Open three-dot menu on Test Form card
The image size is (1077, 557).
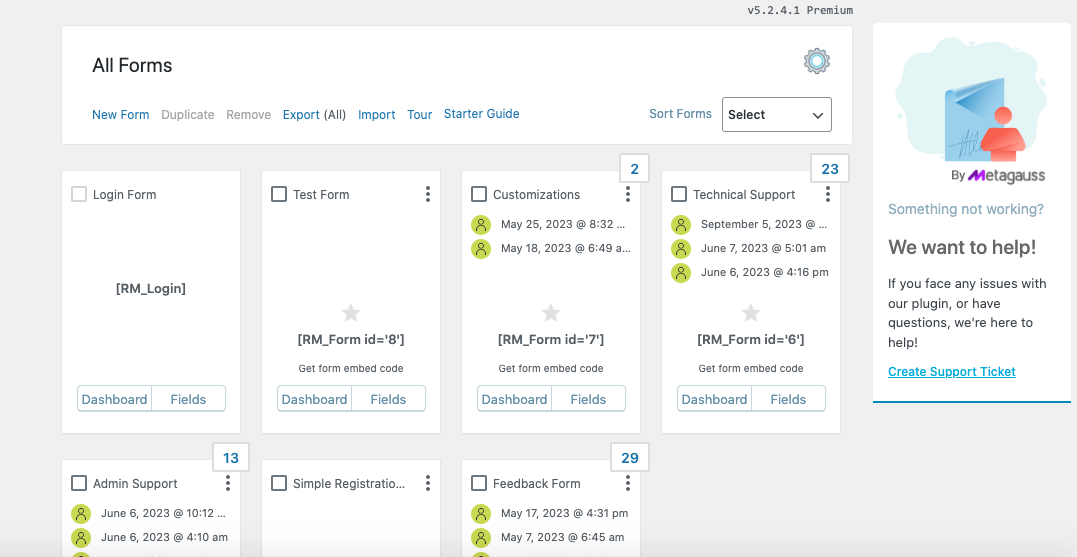point(428,194)
